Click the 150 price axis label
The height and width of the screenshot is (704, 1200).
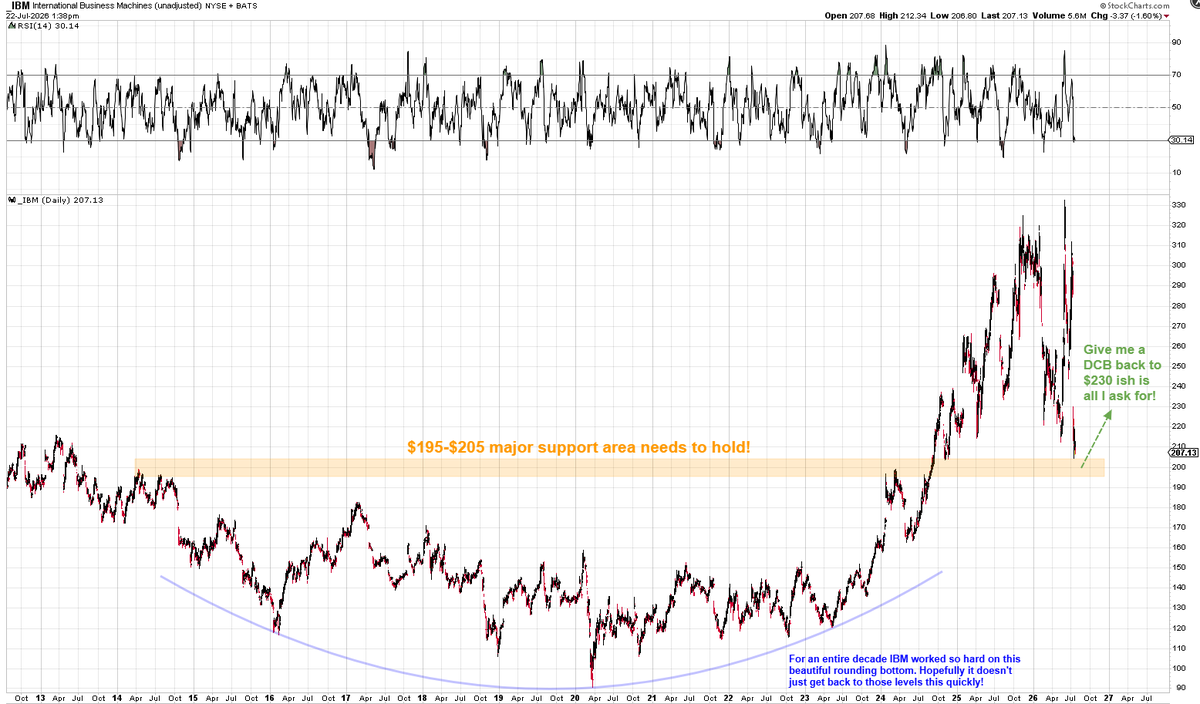(x=1177, y=567)
